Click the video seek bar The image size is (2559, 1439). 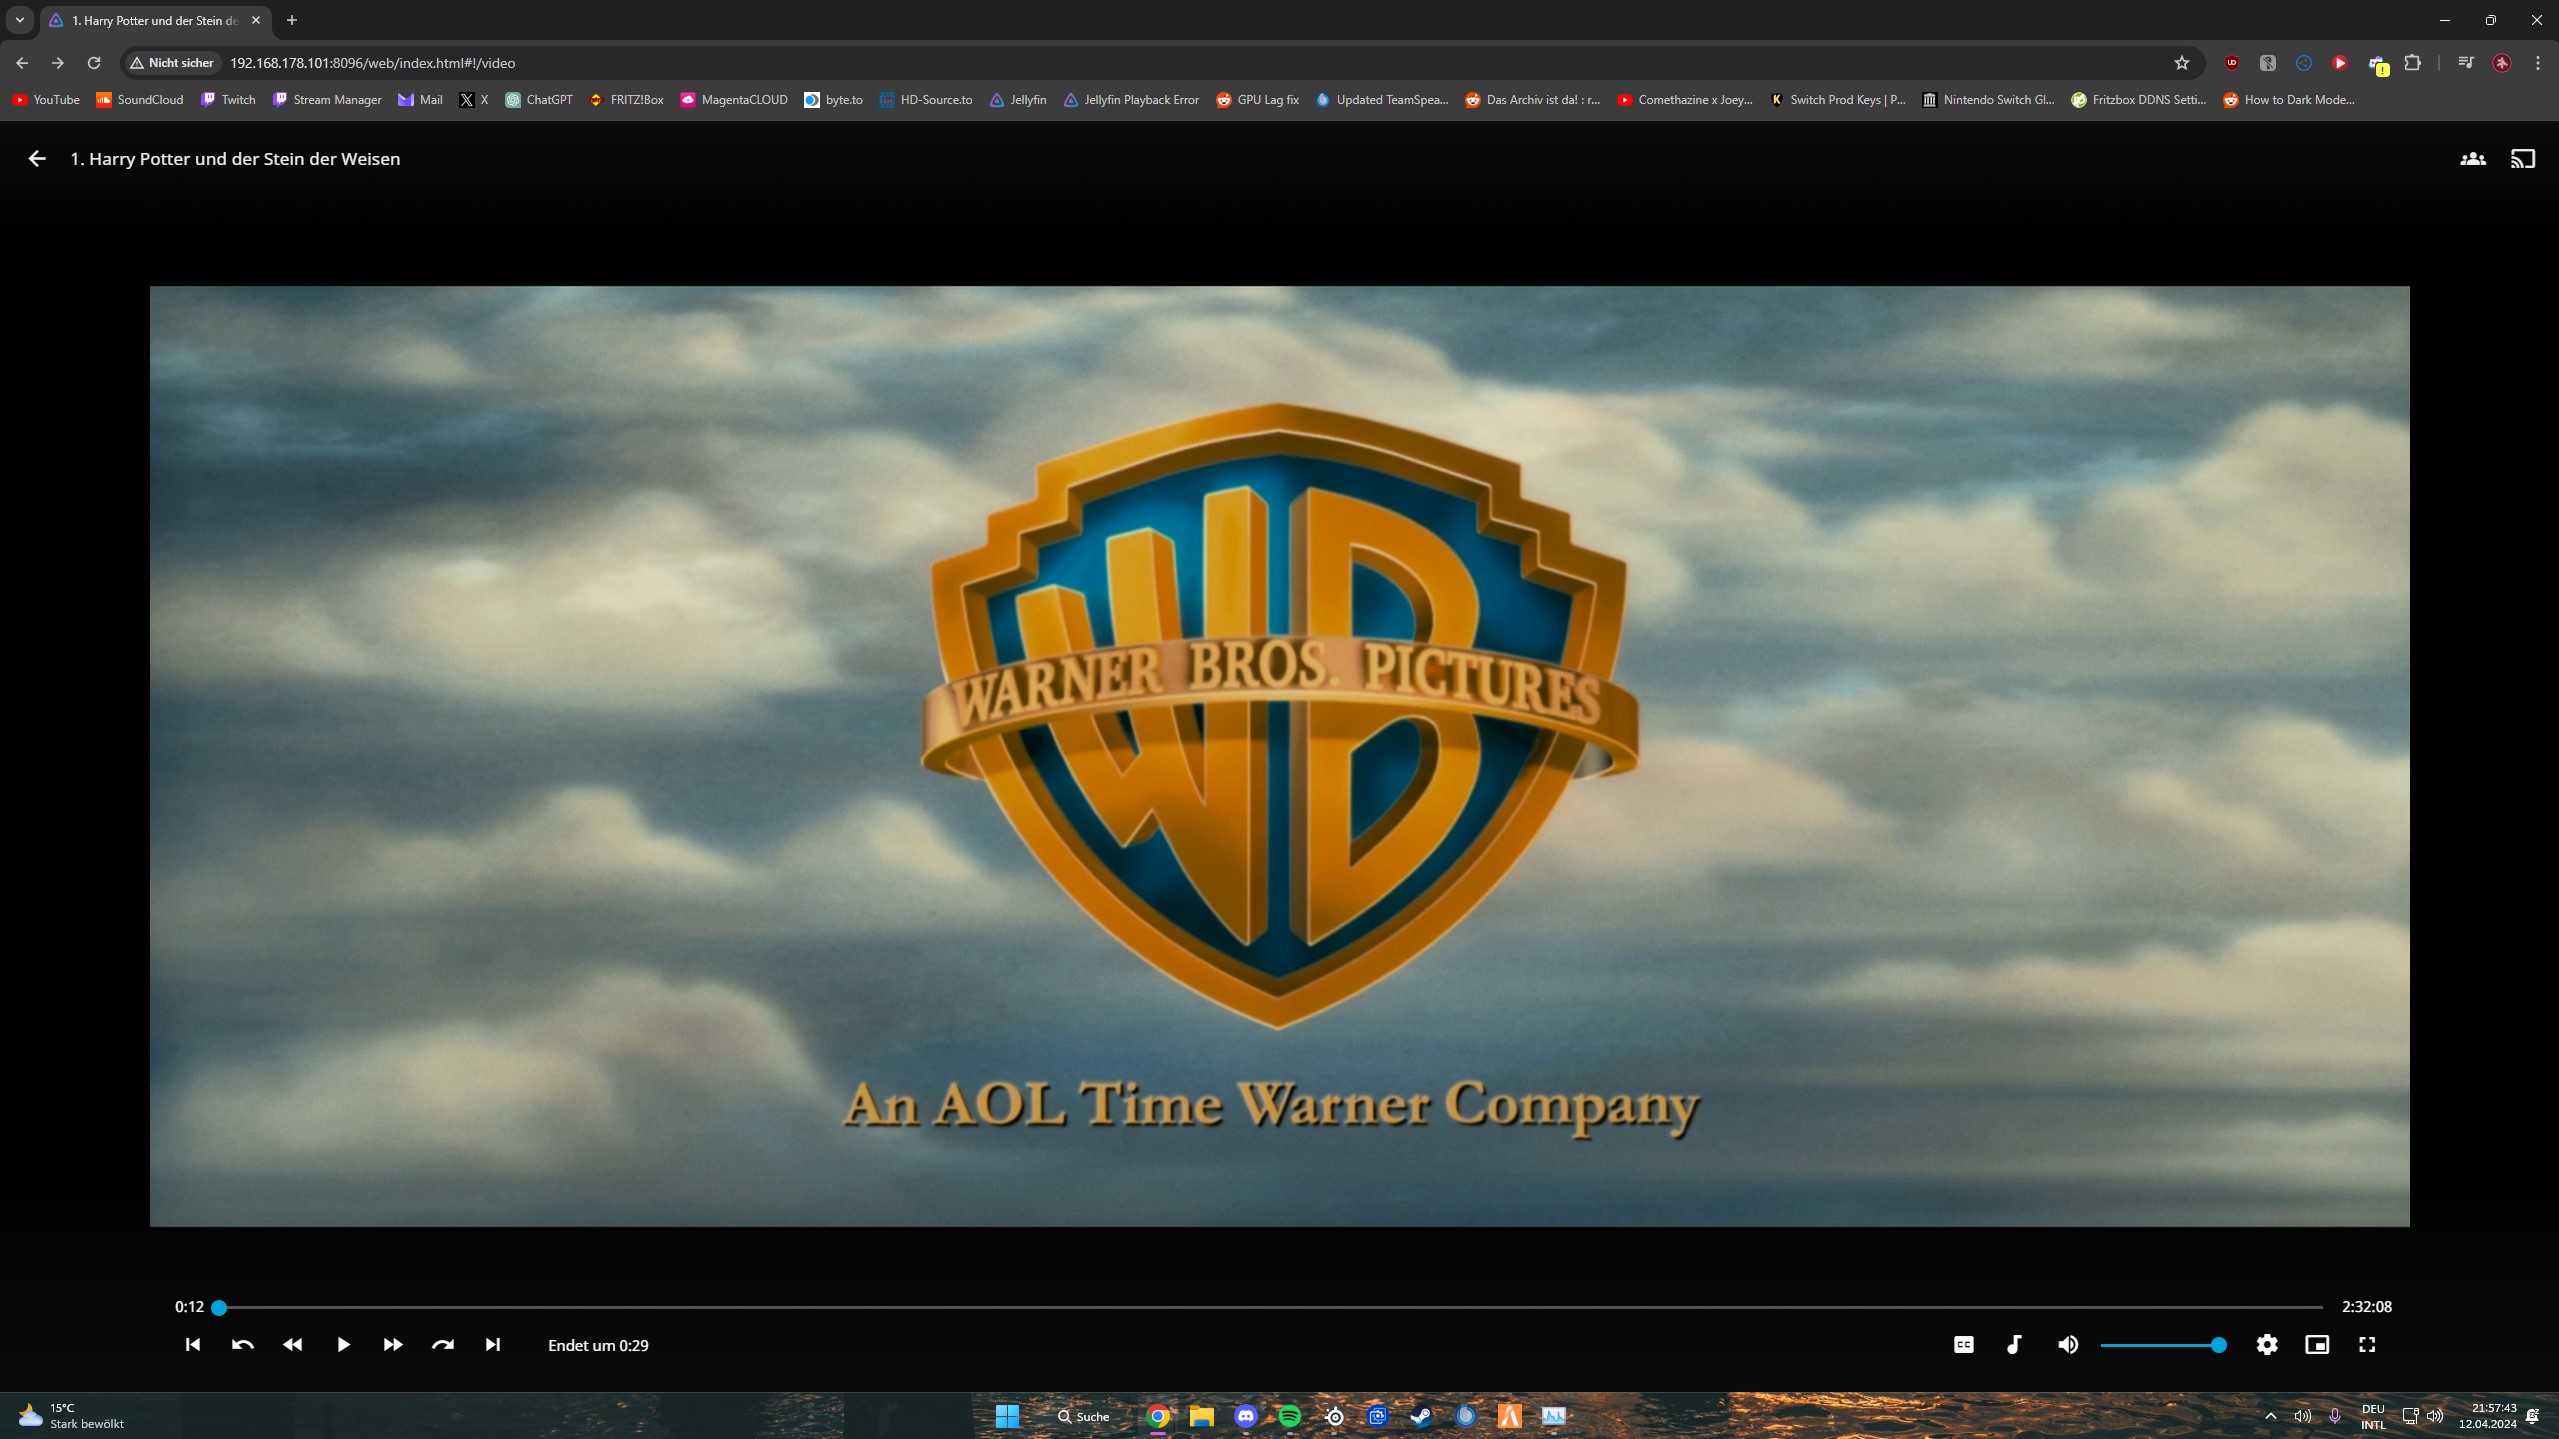[1270, 1307]
